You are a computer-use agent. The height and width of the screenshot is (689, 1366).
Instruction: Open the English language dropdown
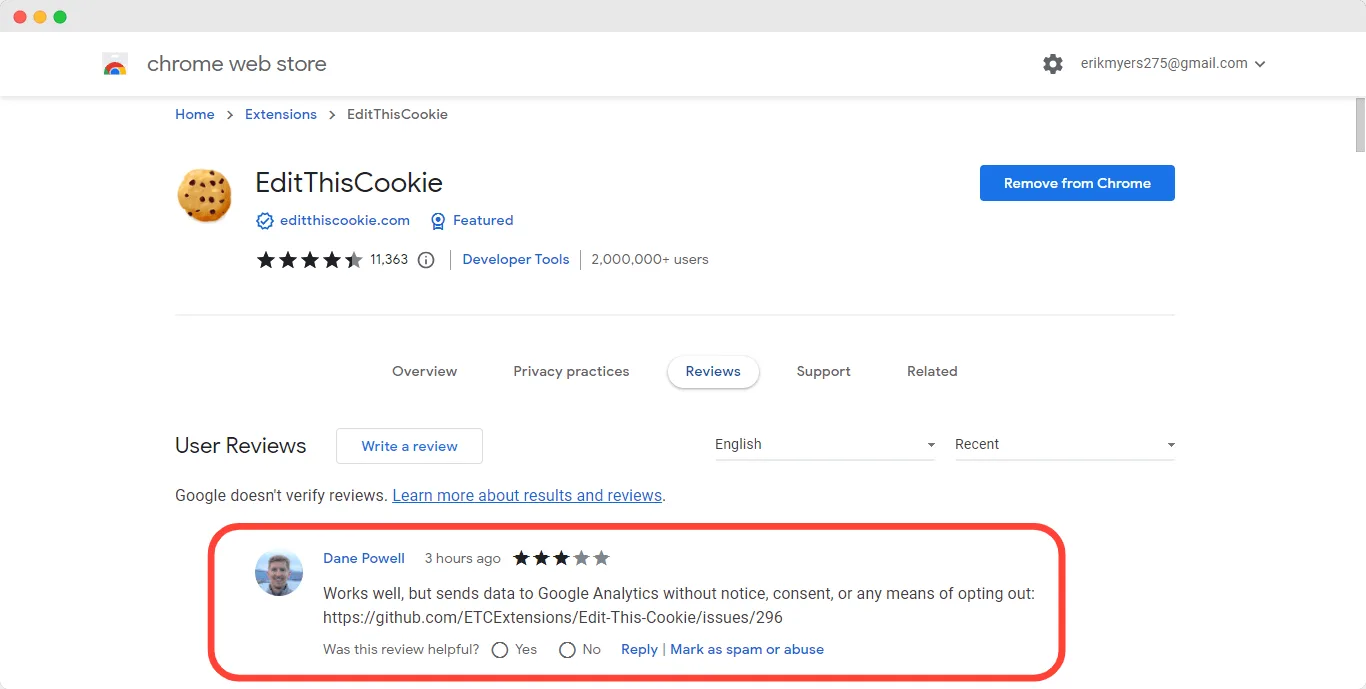click(x=825, y=445)
